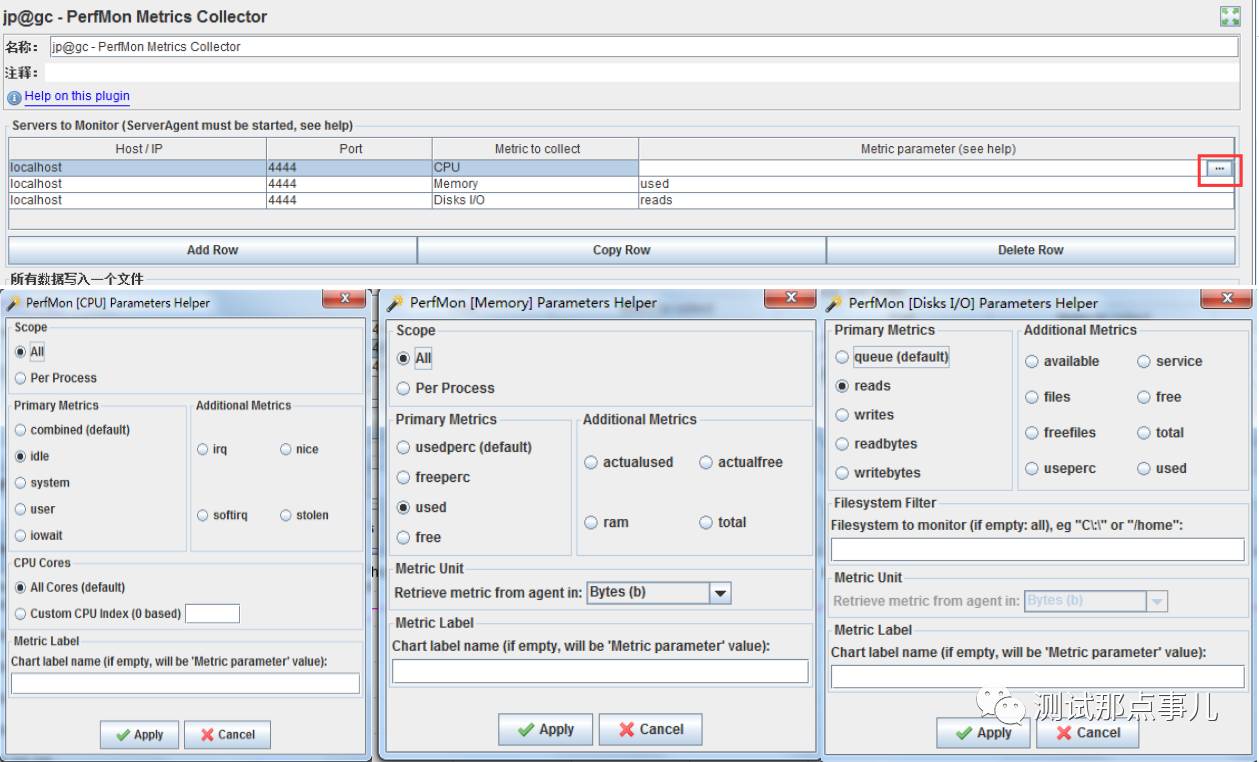Select queue (default) disk metric
1259x762 pixels.
892,357
